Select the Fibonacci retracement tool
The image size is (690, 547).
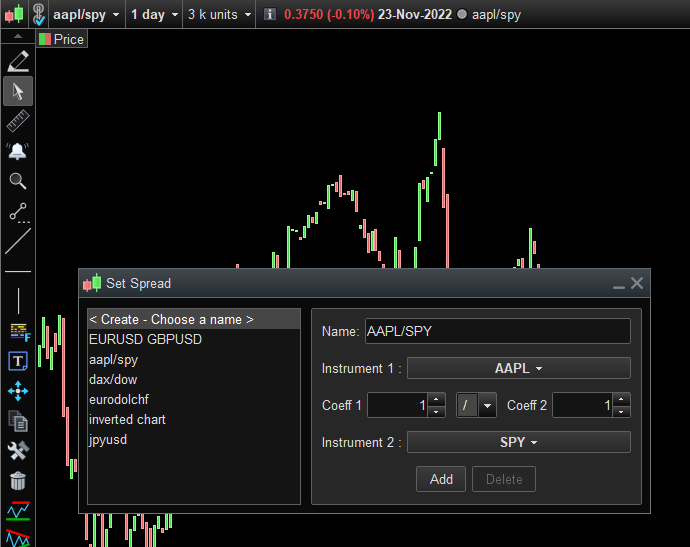pyautogui.click(x=19, y=332)
